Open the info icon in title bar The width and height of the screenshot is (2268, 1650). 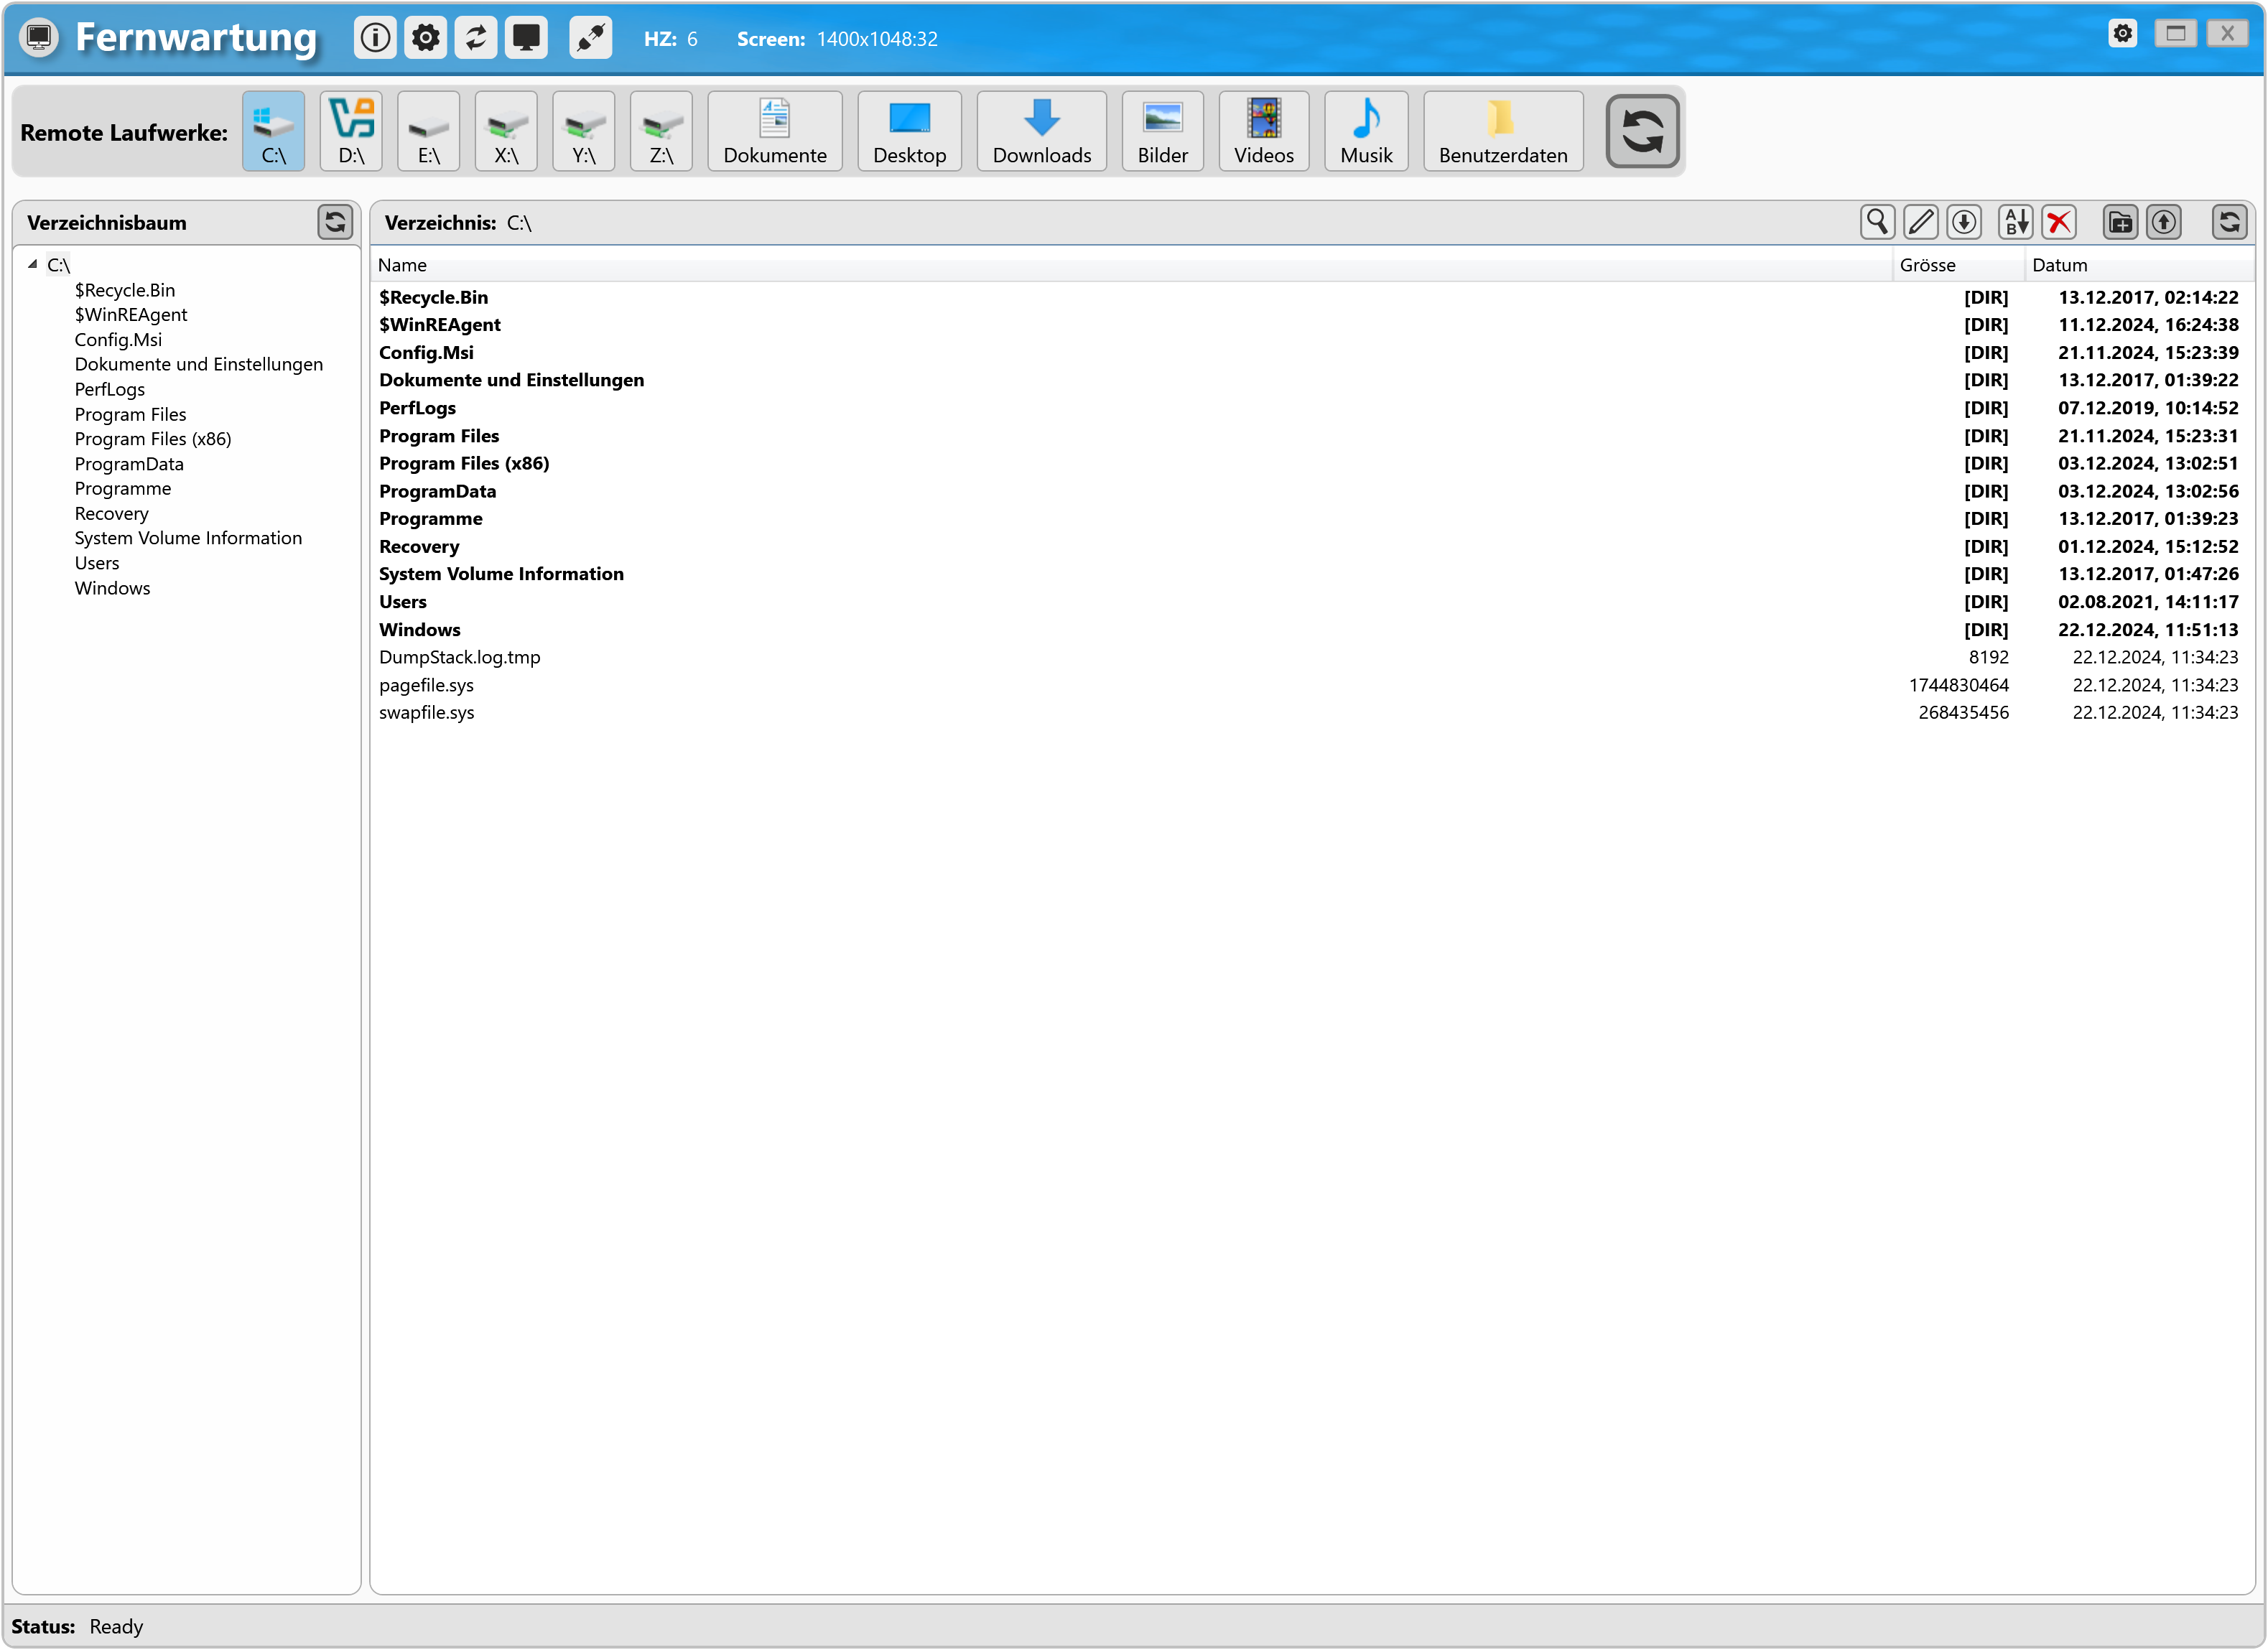coord(375,38)
